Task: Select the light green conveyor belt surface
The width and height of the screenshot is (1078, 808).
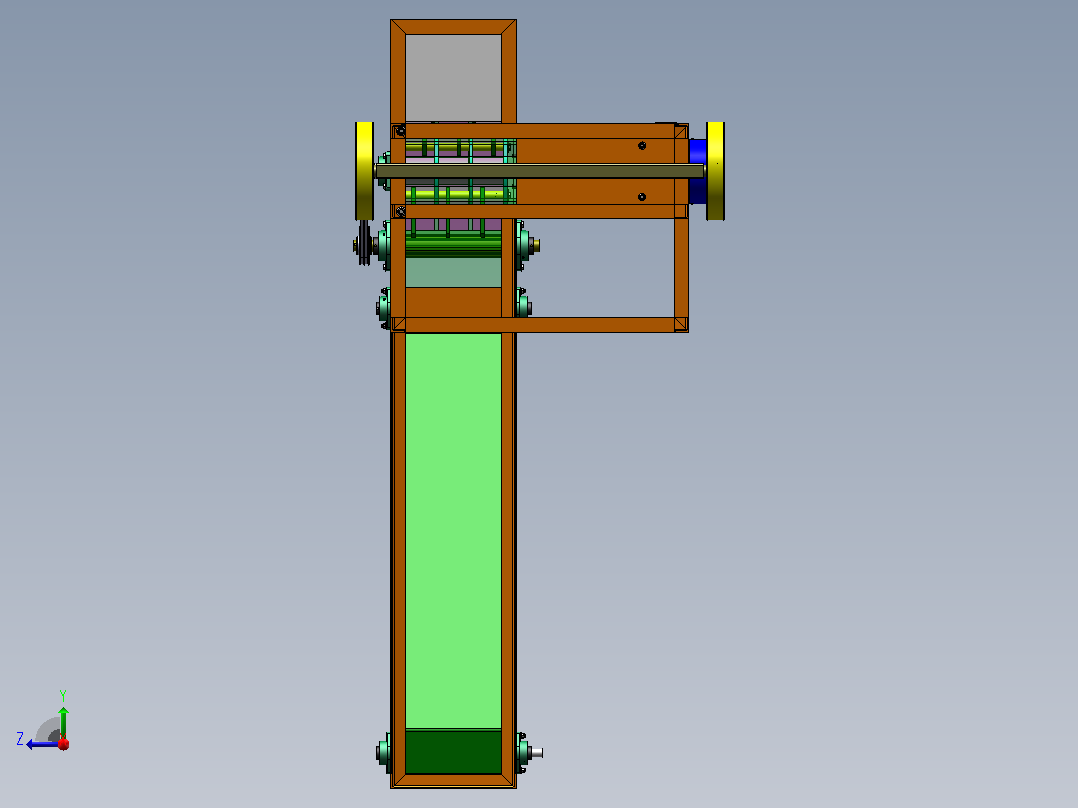Action: pyautogui.click(x=453, y=531)
